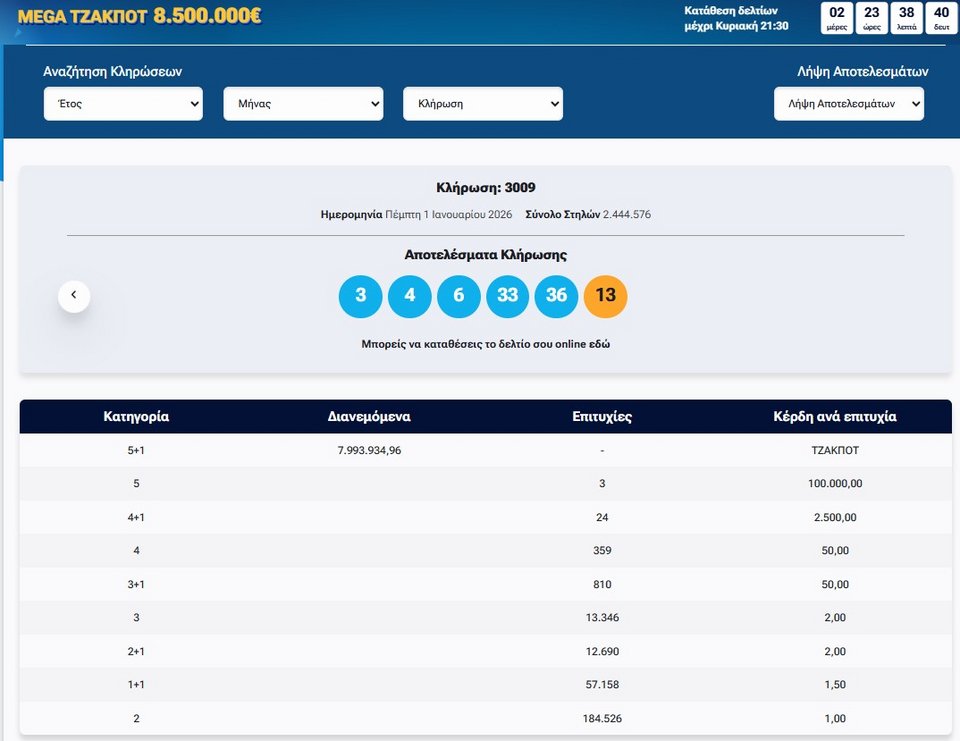Click the blue number 36 ball
Image resolution: width=960 pixels, height=741 pixels.
click(x=557, y=296)
